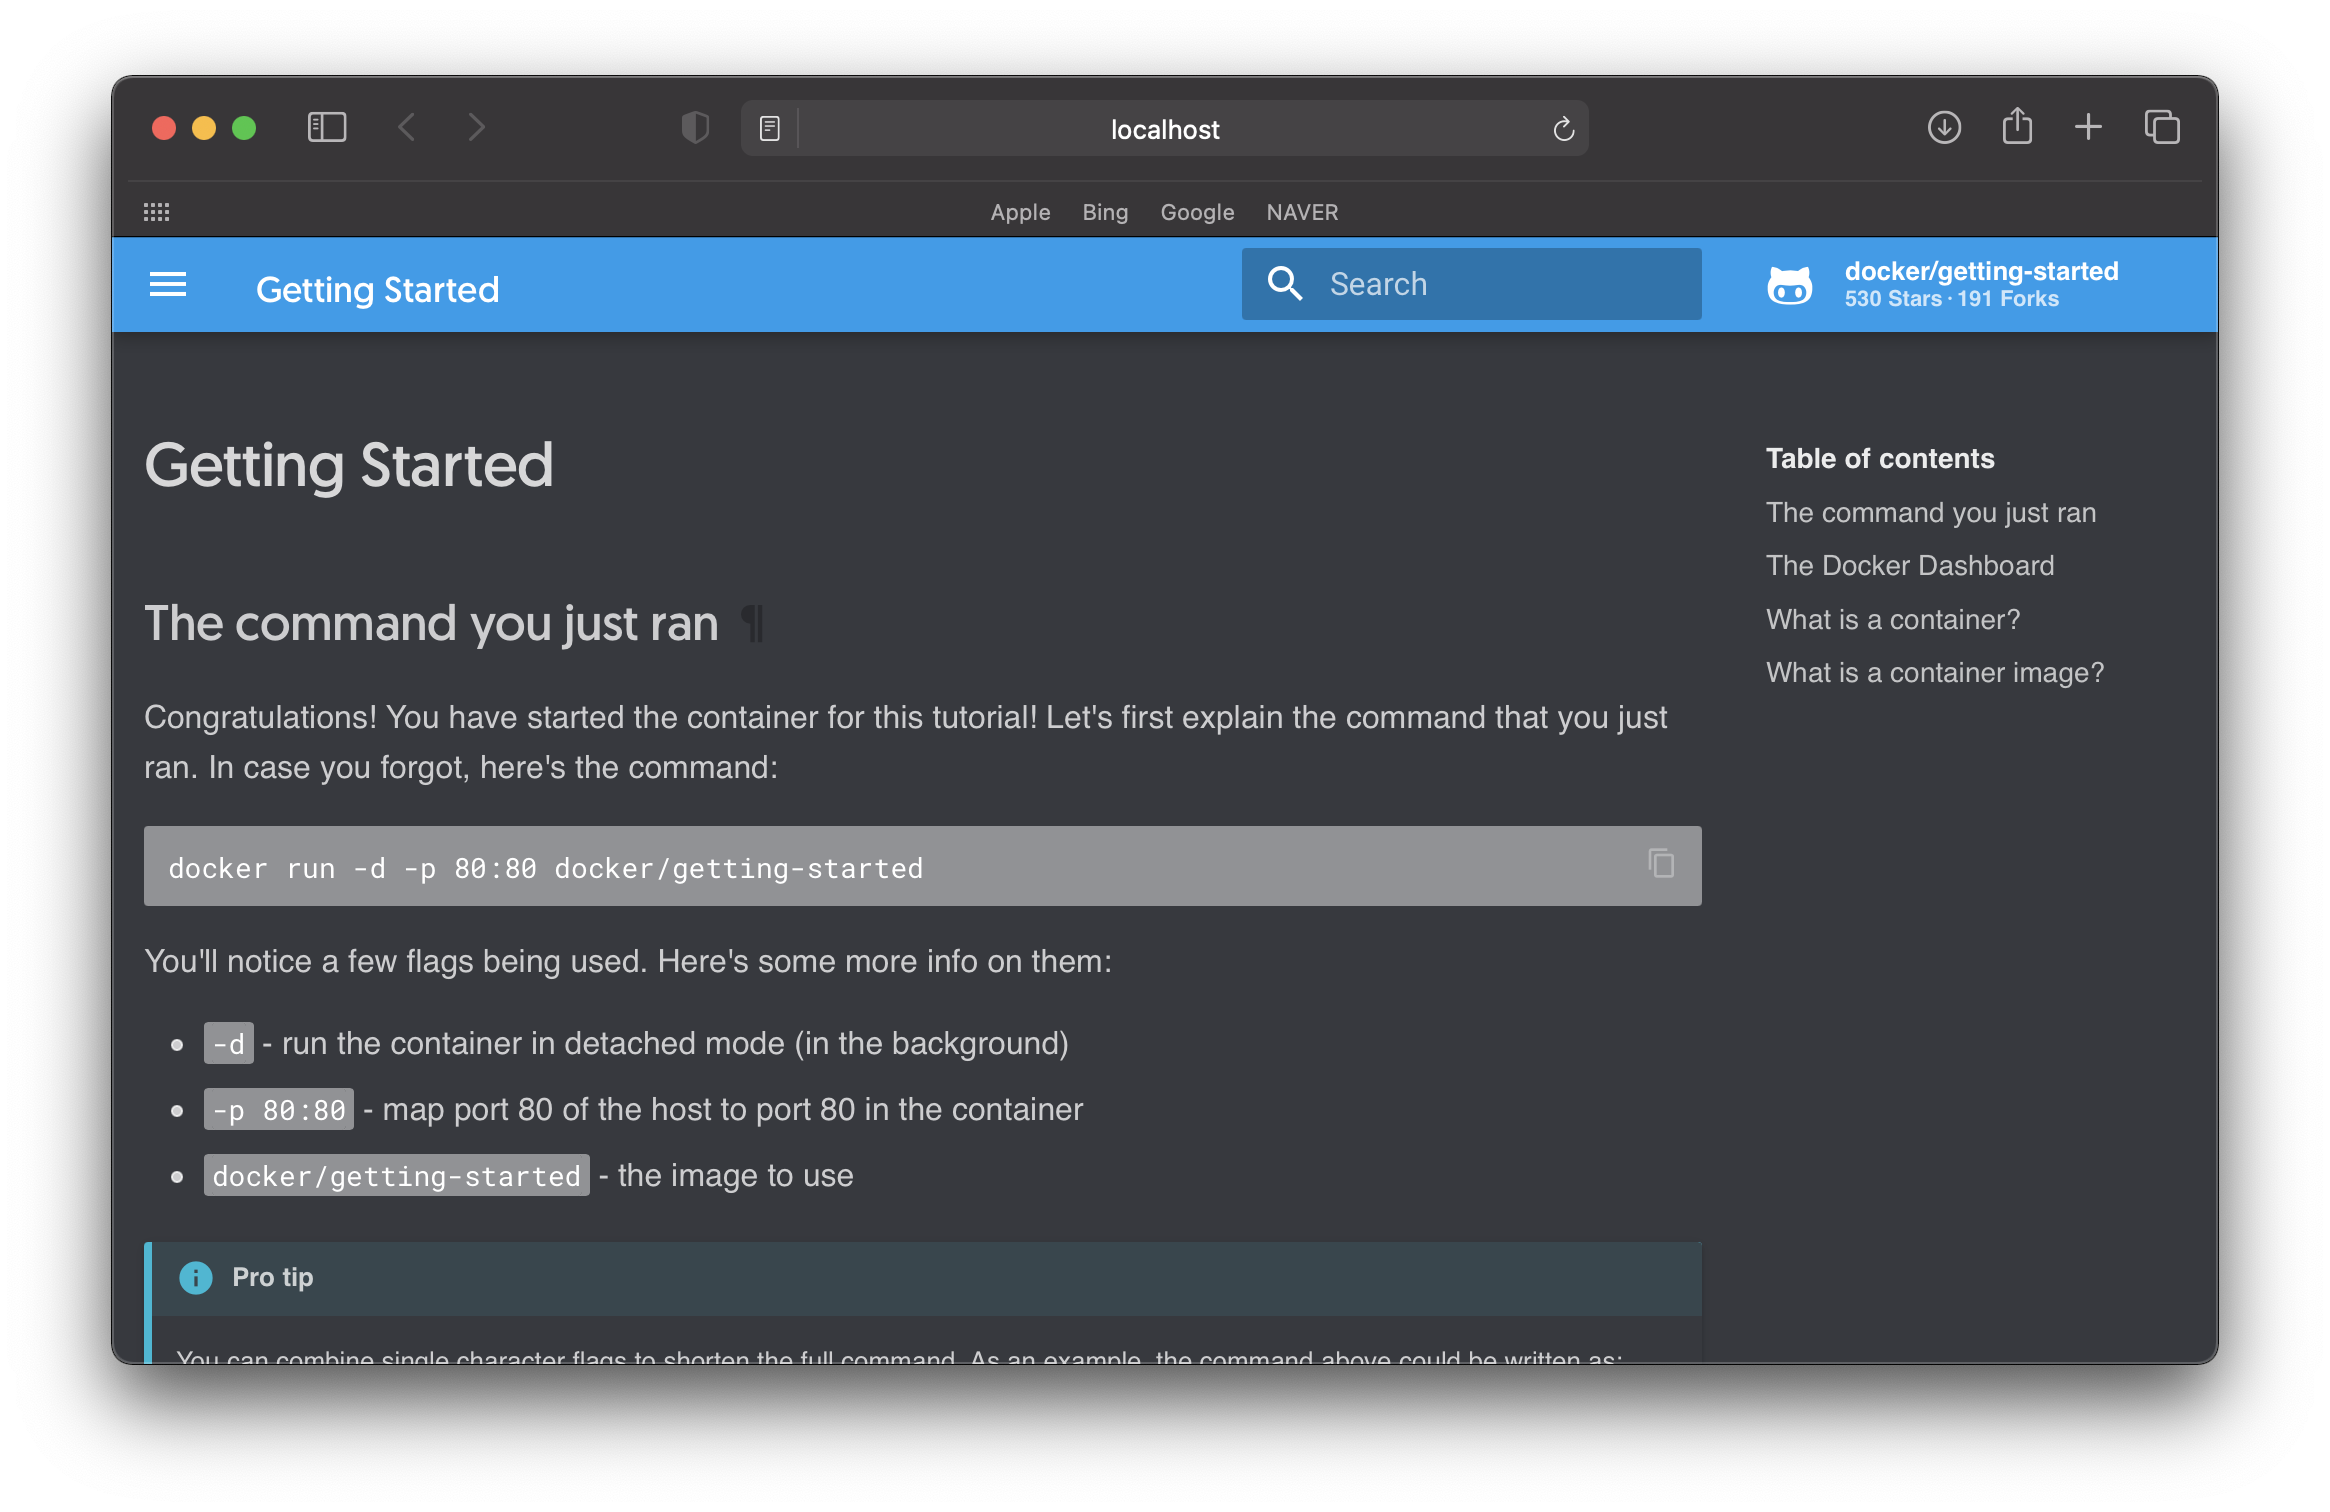Open the Reader view page icon

pos(769,129)
